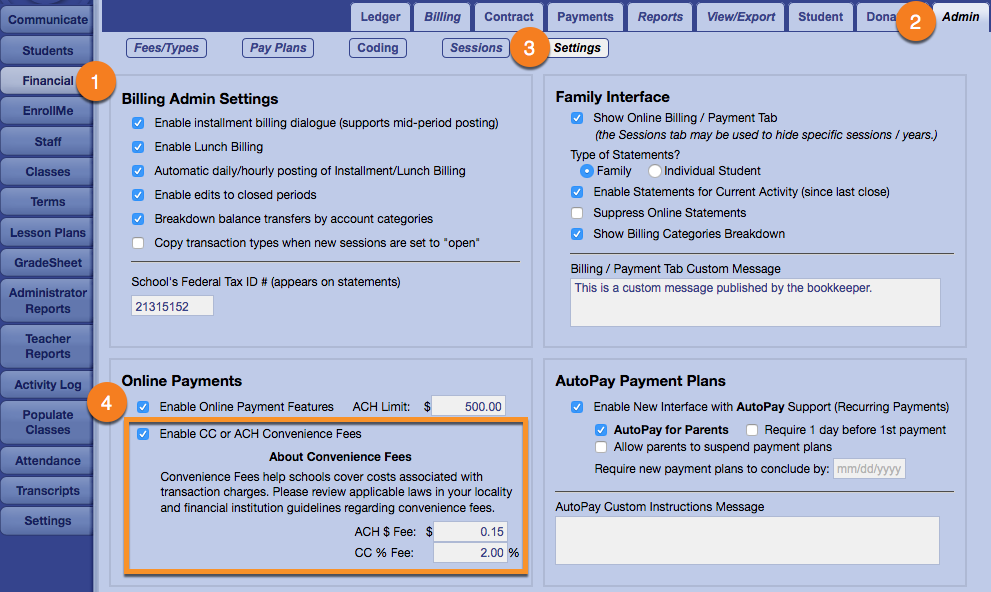Enable Copy transaction types checkbox
Image resolution: width=991 pixels, height=592 pixels.
point(138,243)
